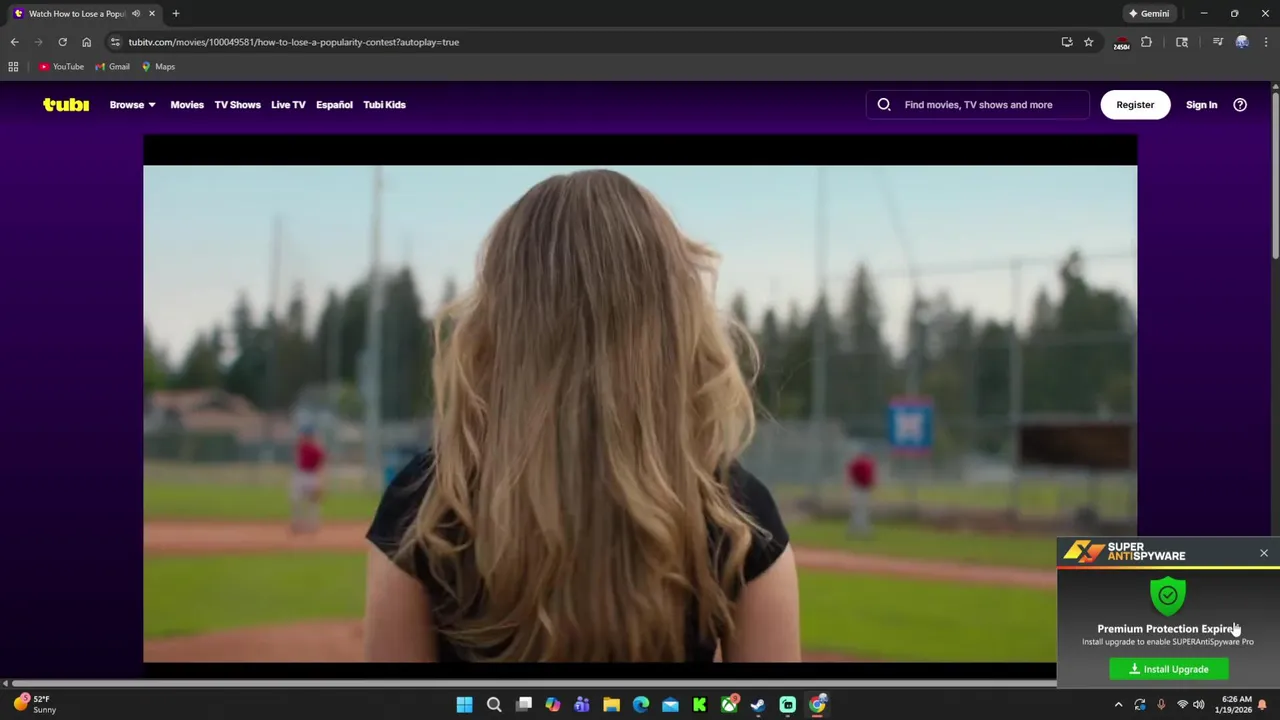Click the browser address bar URL
Image resolution: width=1280 pixels, height=720 pixels.
293,42
